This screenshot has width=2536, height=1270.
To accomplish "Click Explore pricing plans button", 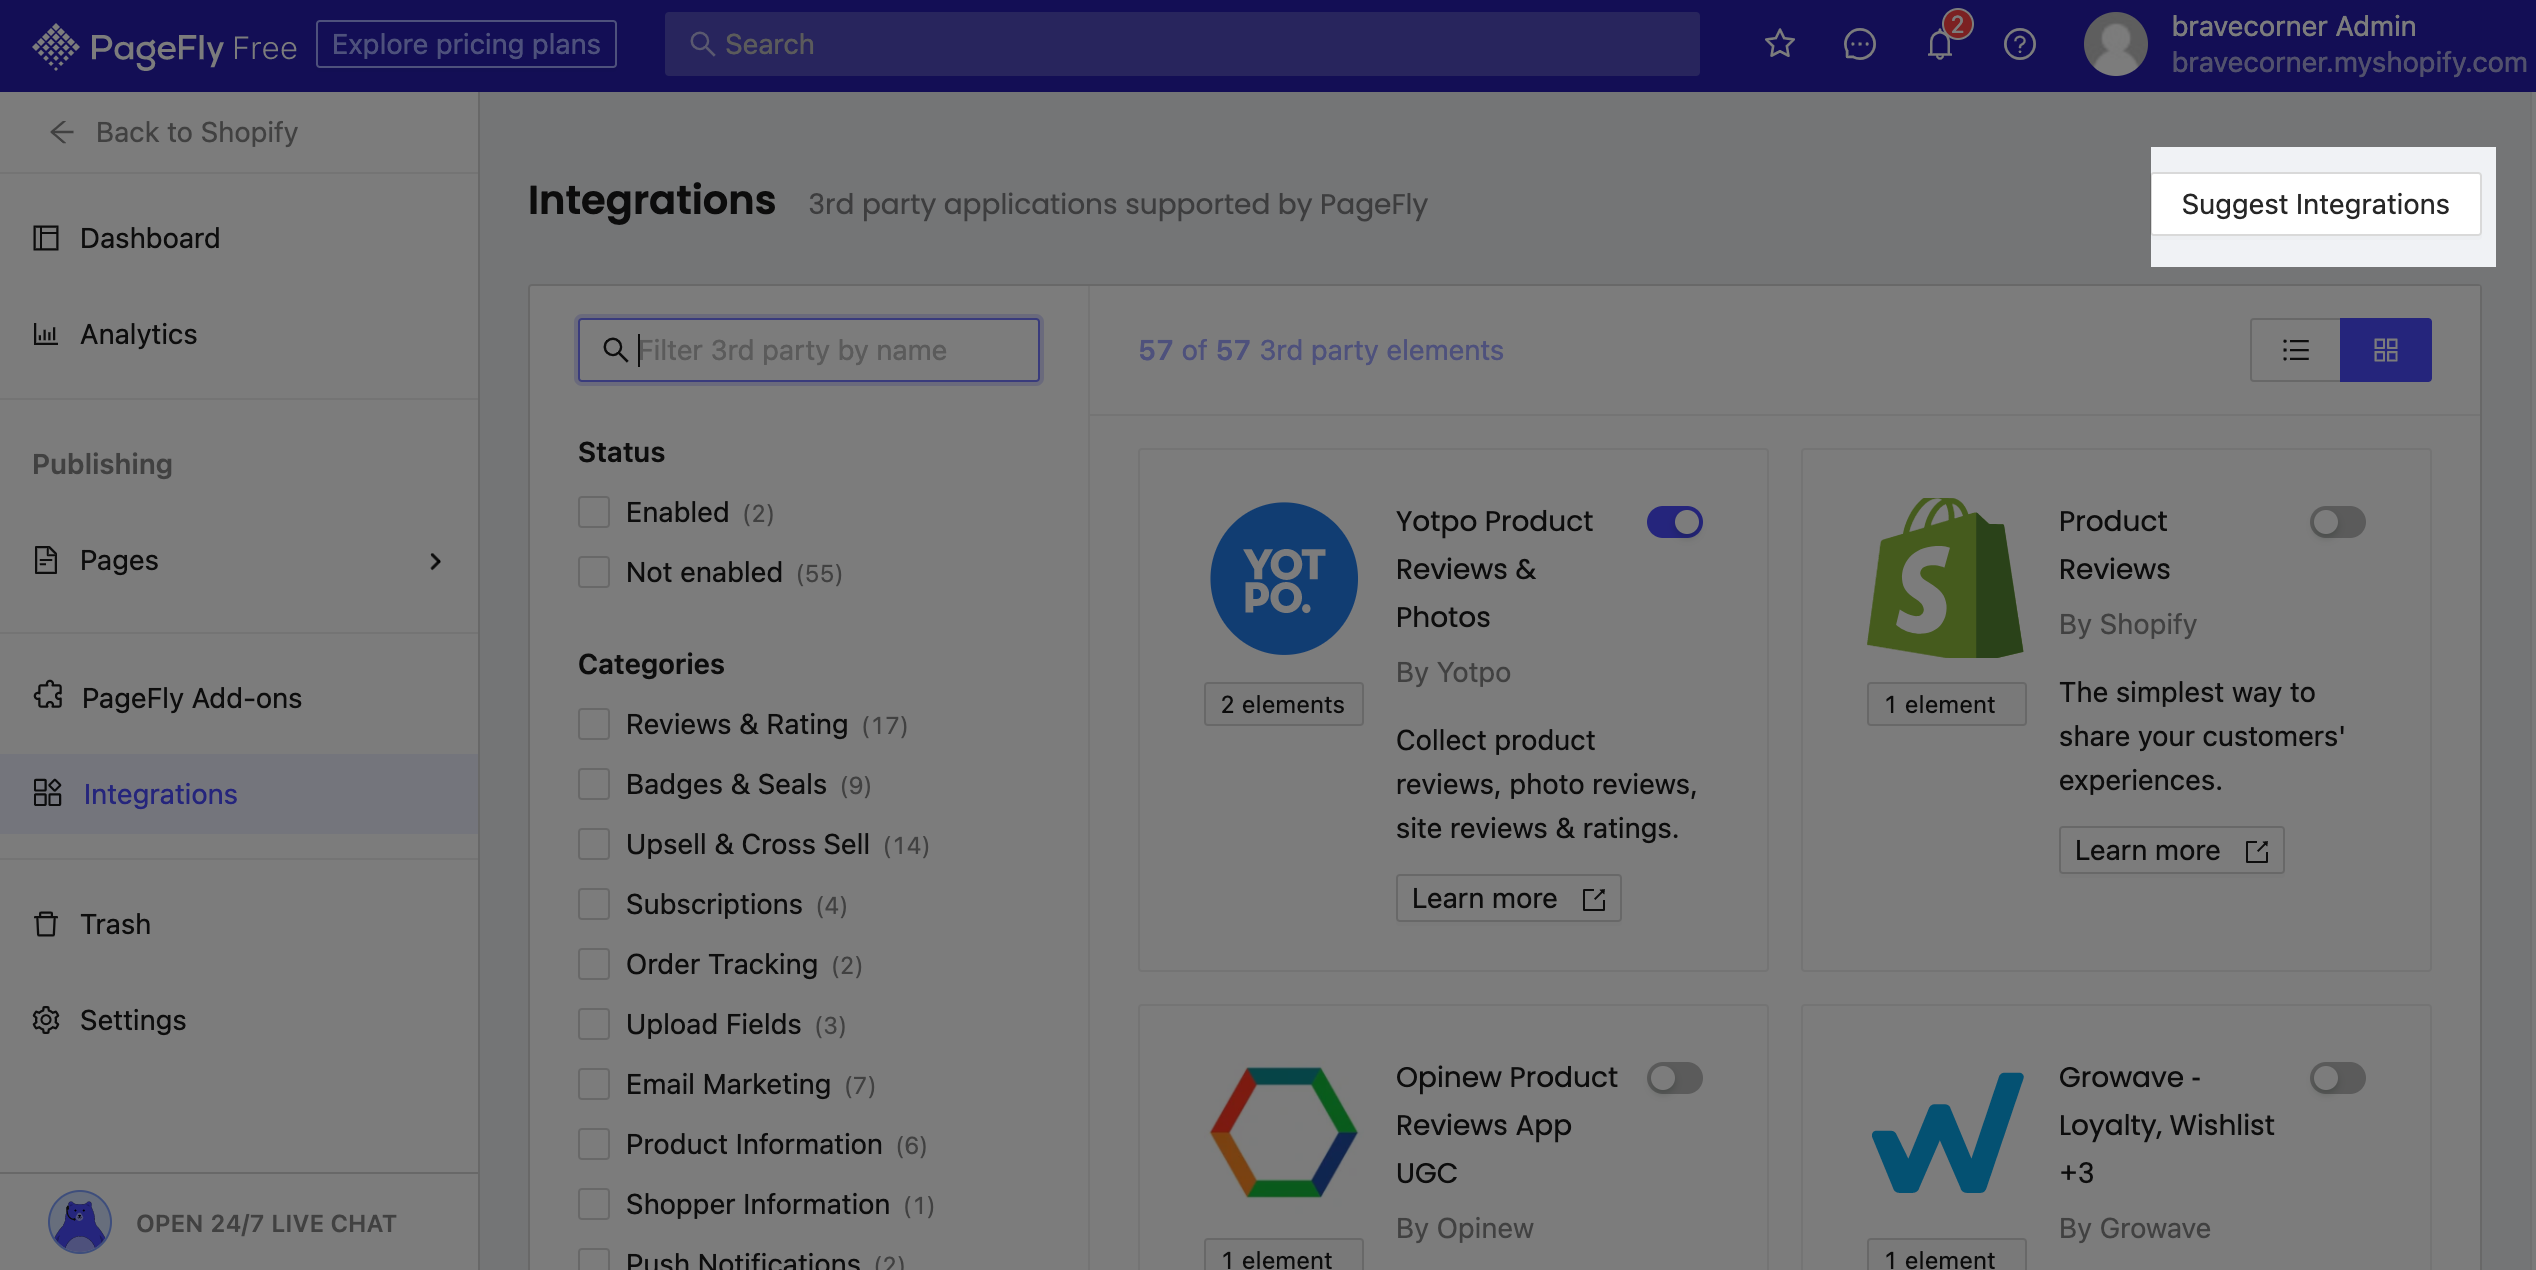I will (x=466, y=44).
